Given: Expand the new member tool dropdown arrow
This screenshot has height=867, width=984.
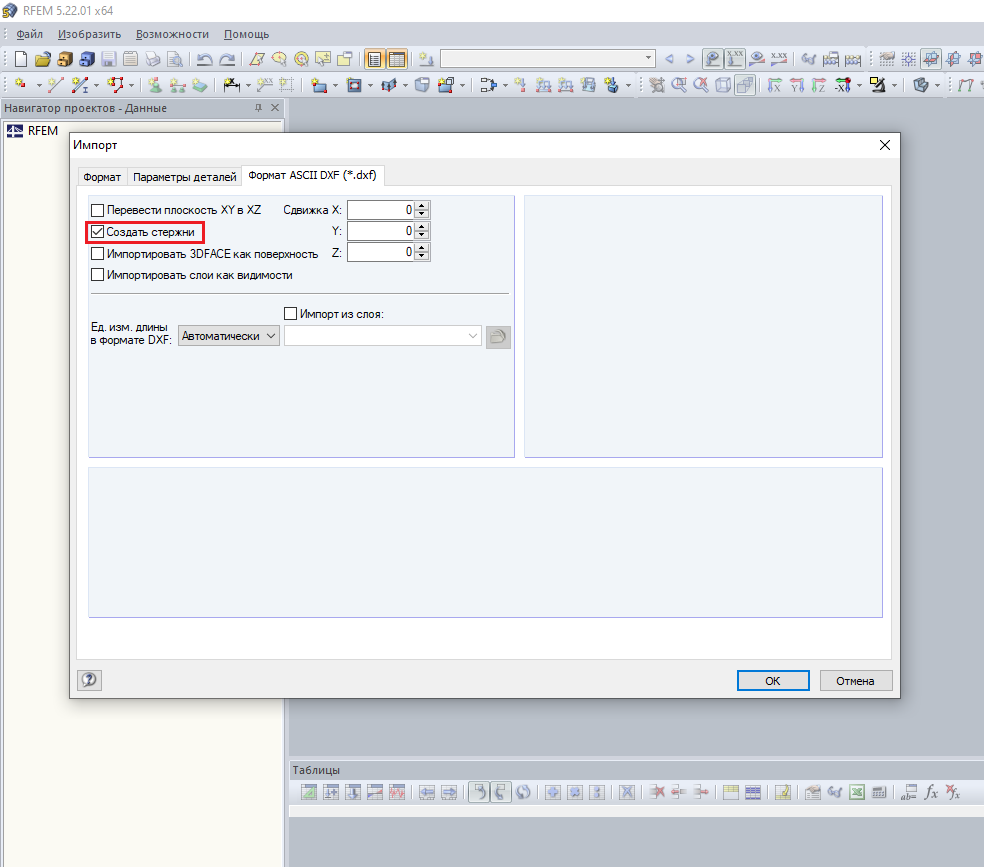Looking at the screenshot, I should click(96, 85).
